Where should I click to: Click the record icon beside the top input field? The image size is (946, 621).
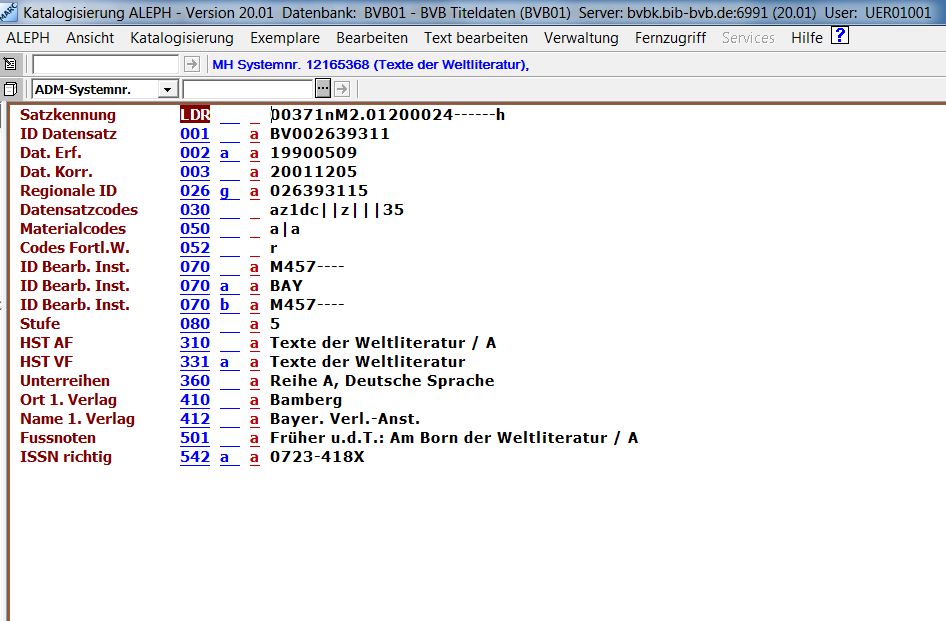(x=10, y=64)
